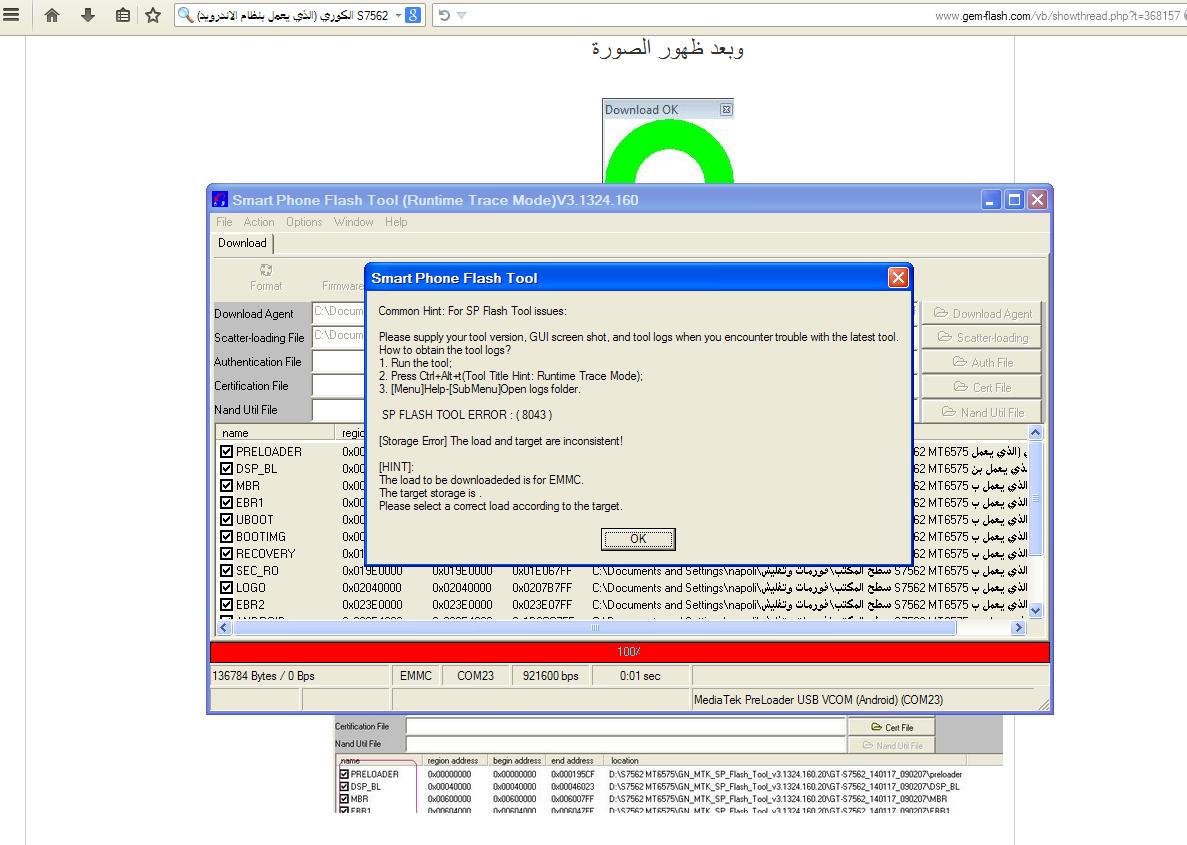Click the SP FLASH TOOL ERROR 8043 text

click(467, 415)
